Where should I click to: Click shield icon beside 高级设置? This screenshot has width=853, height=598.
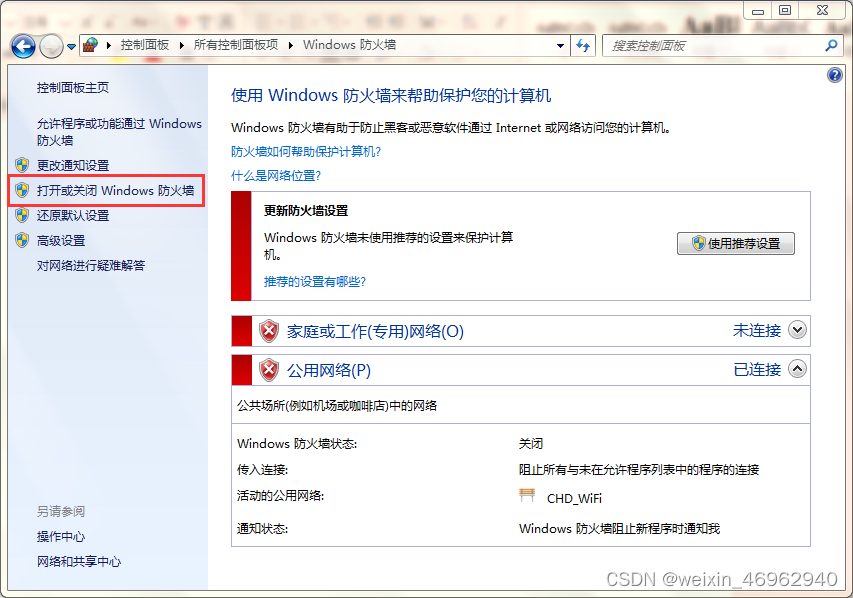tap(22, 240)
